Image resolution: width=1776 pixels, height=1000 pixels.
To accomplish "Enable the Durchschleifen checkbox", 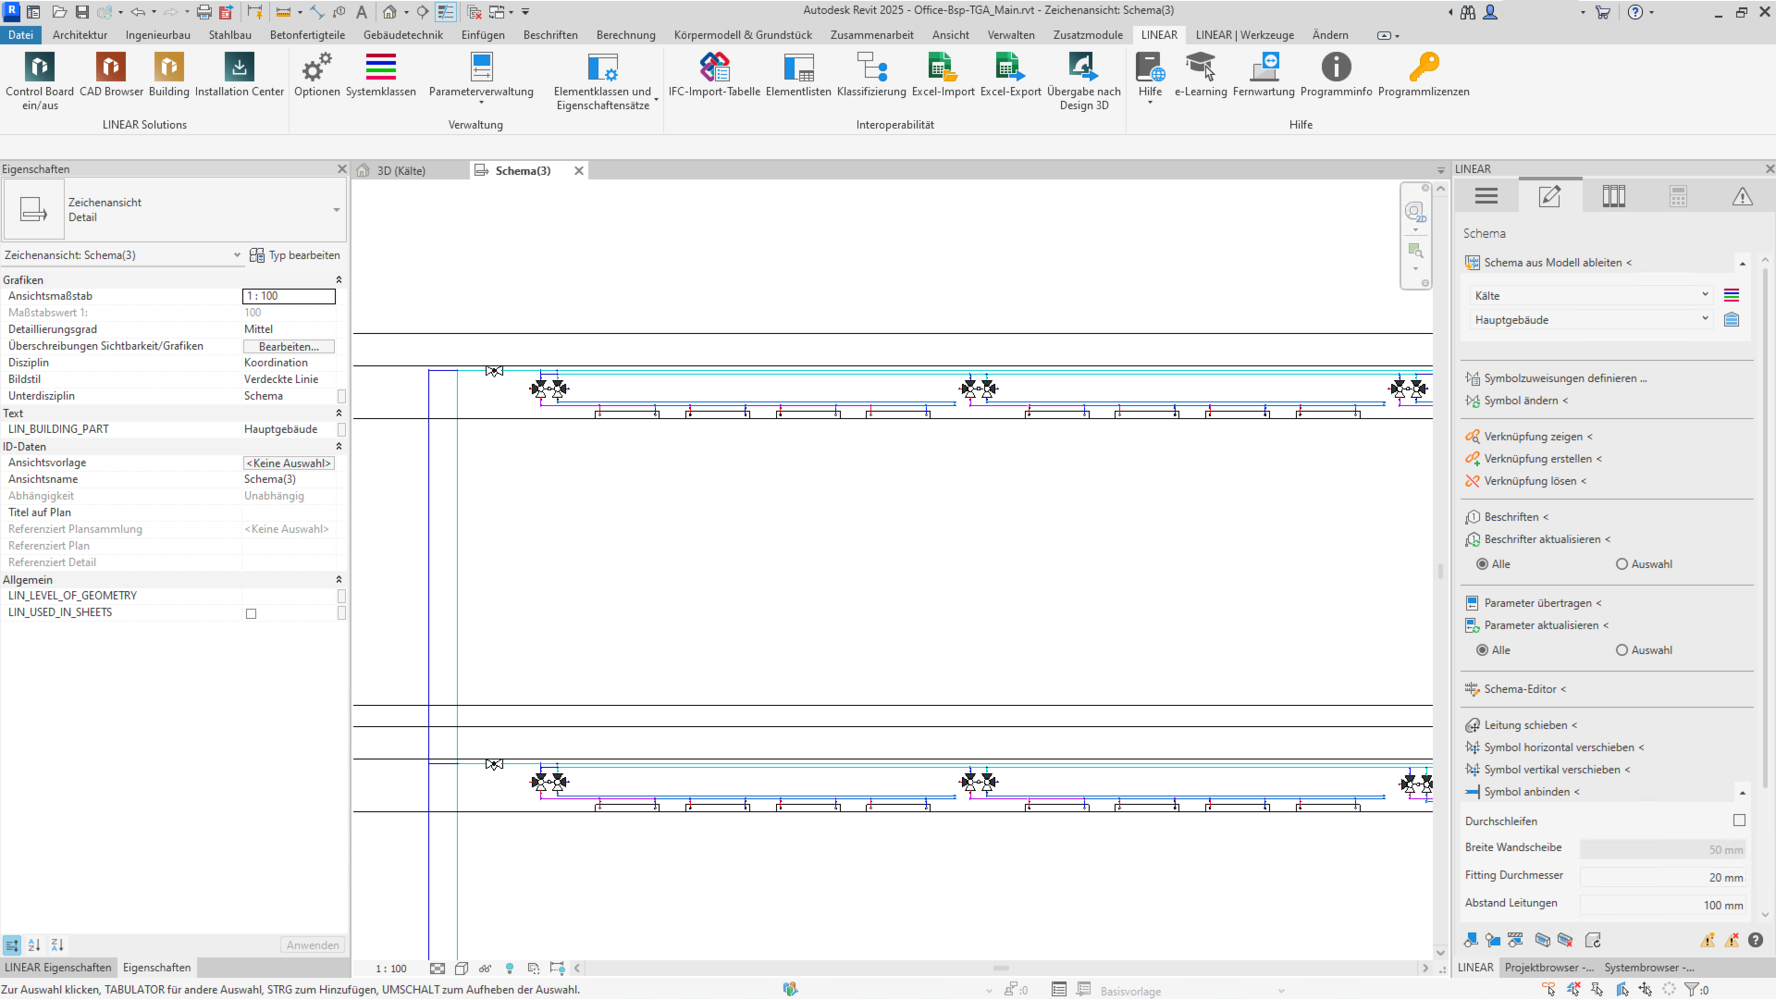I will coord(1739,821).
